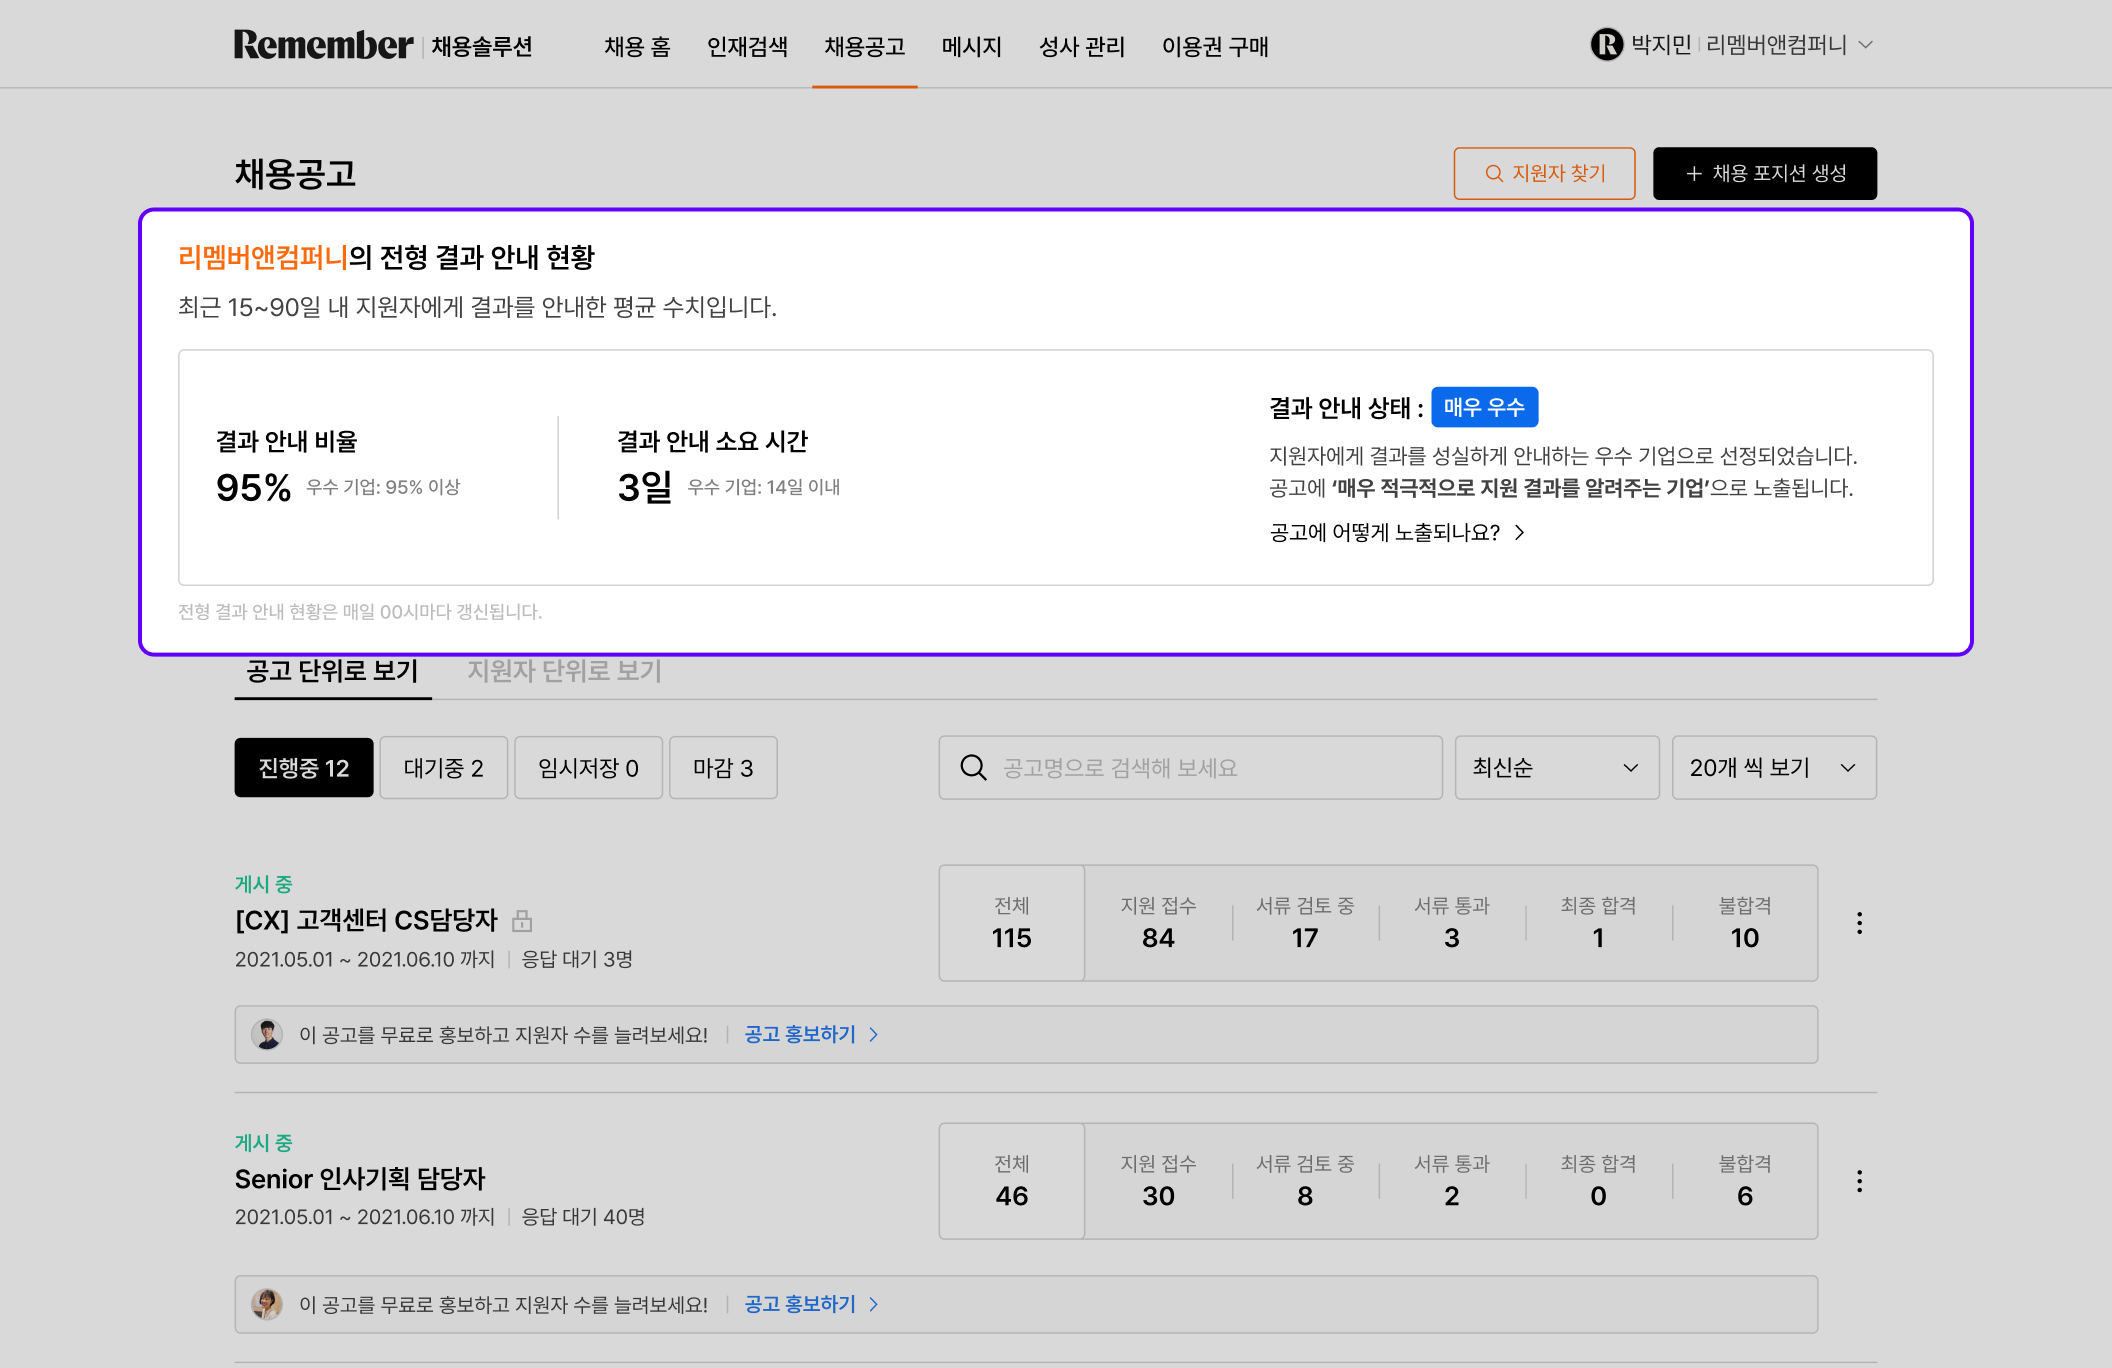Click 불합격 10 count
Image resolution: width=2112 pixels, height=1368 pixels.
1744,923
